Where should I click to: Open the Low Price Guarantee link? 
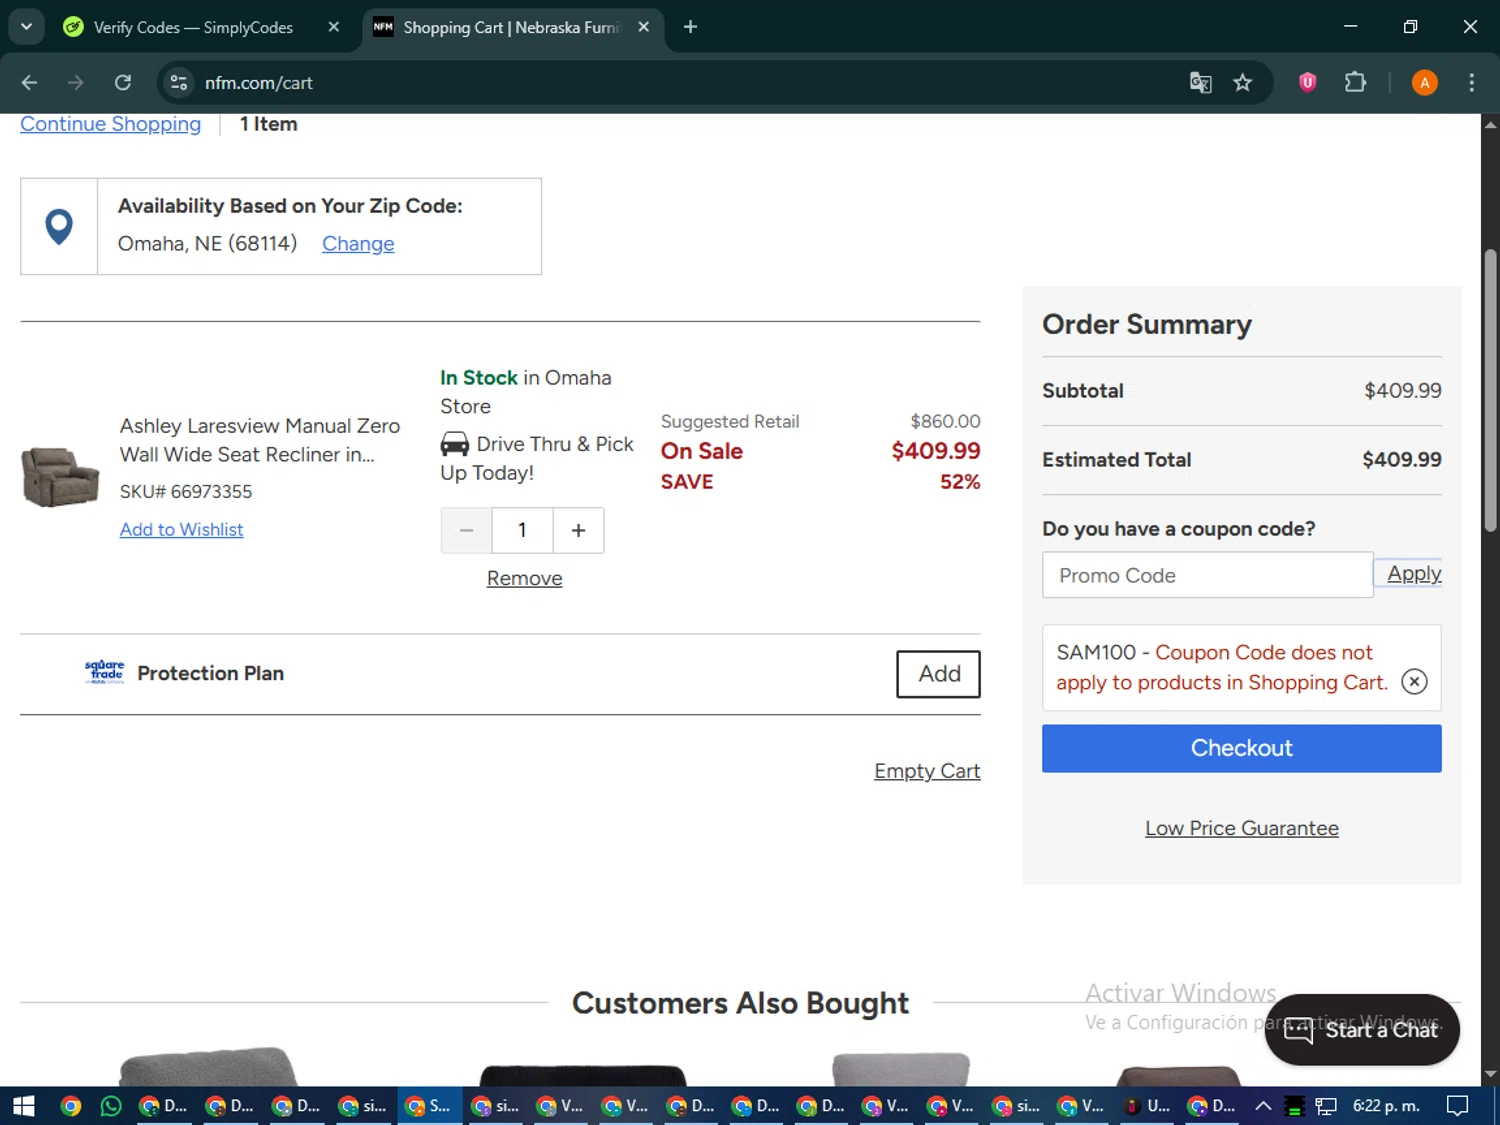1241,828
